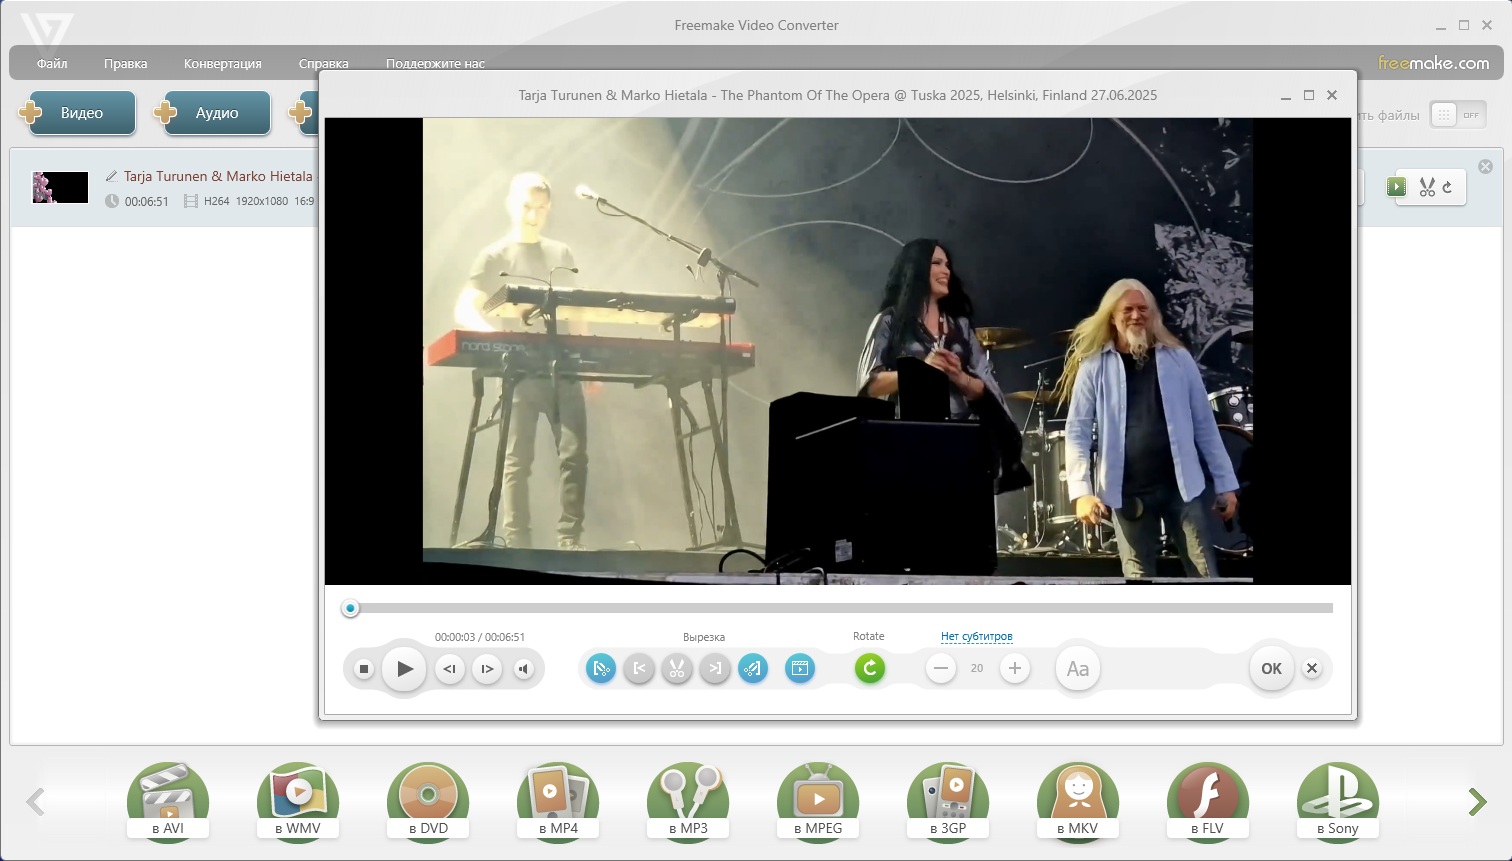Set the selection start marker
Screen dimensions: 1512x861
pyautogui.click(x=639, y=669)
